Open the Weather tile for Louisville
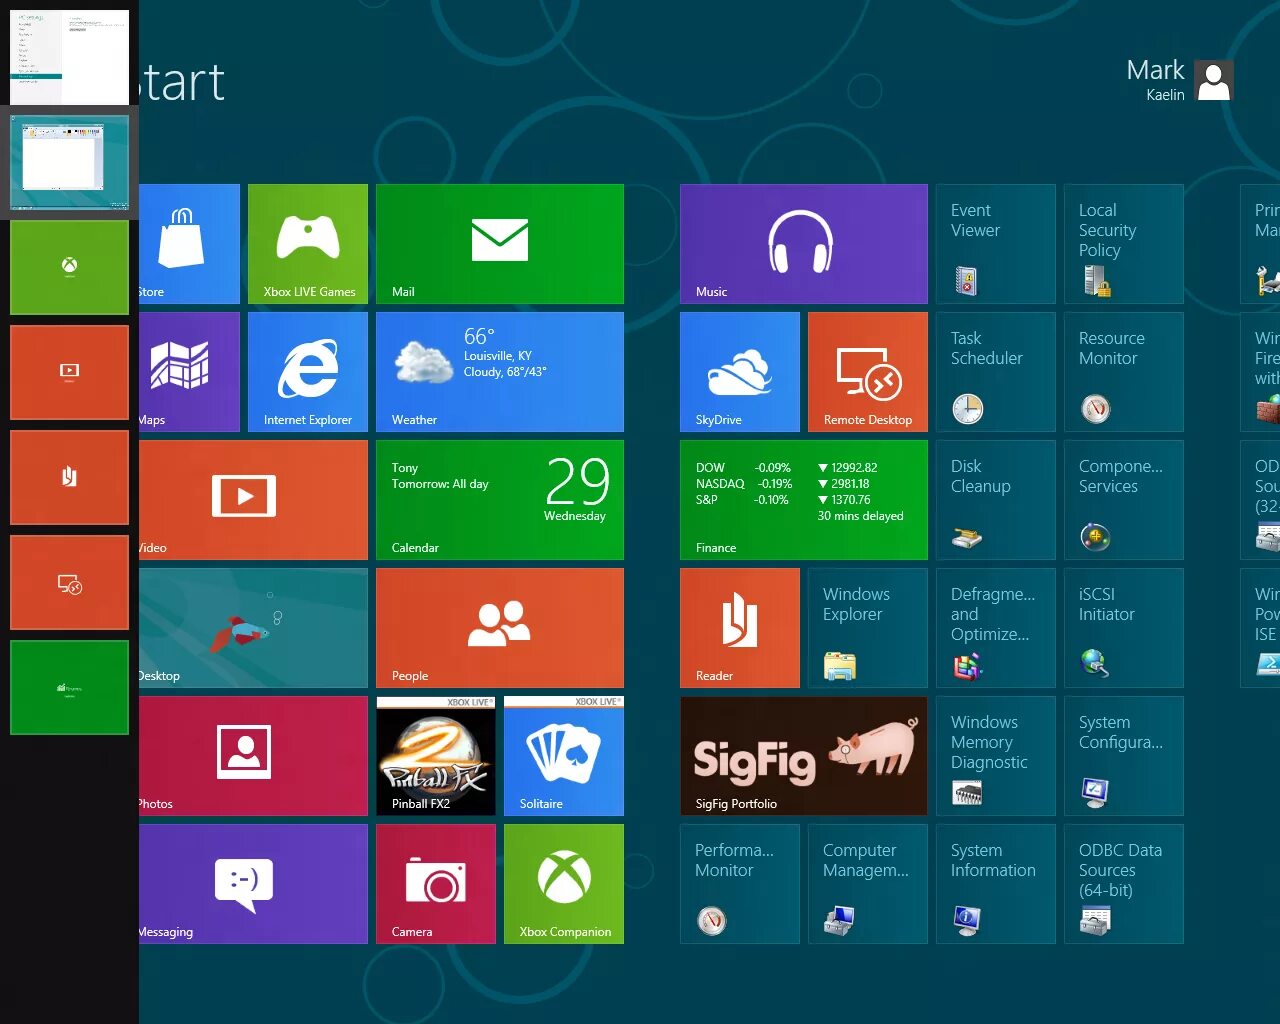This screenshot has width=1280, height=1024. [500, 372]
